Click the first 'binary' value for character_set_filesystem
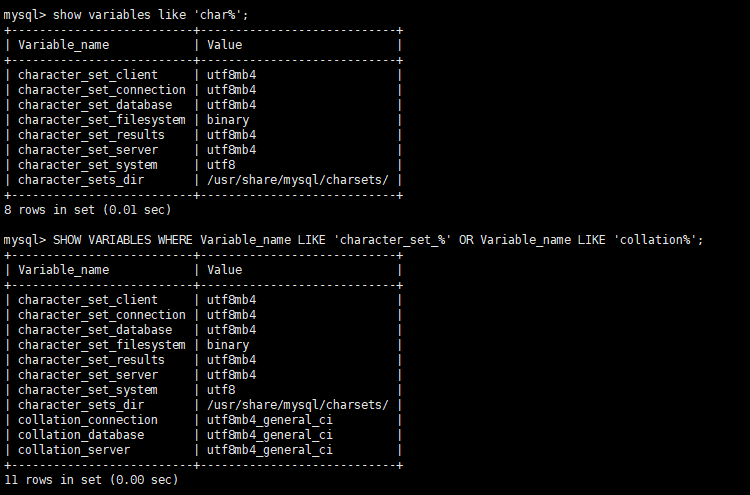The image size is (750, 495). pos(228,120)
